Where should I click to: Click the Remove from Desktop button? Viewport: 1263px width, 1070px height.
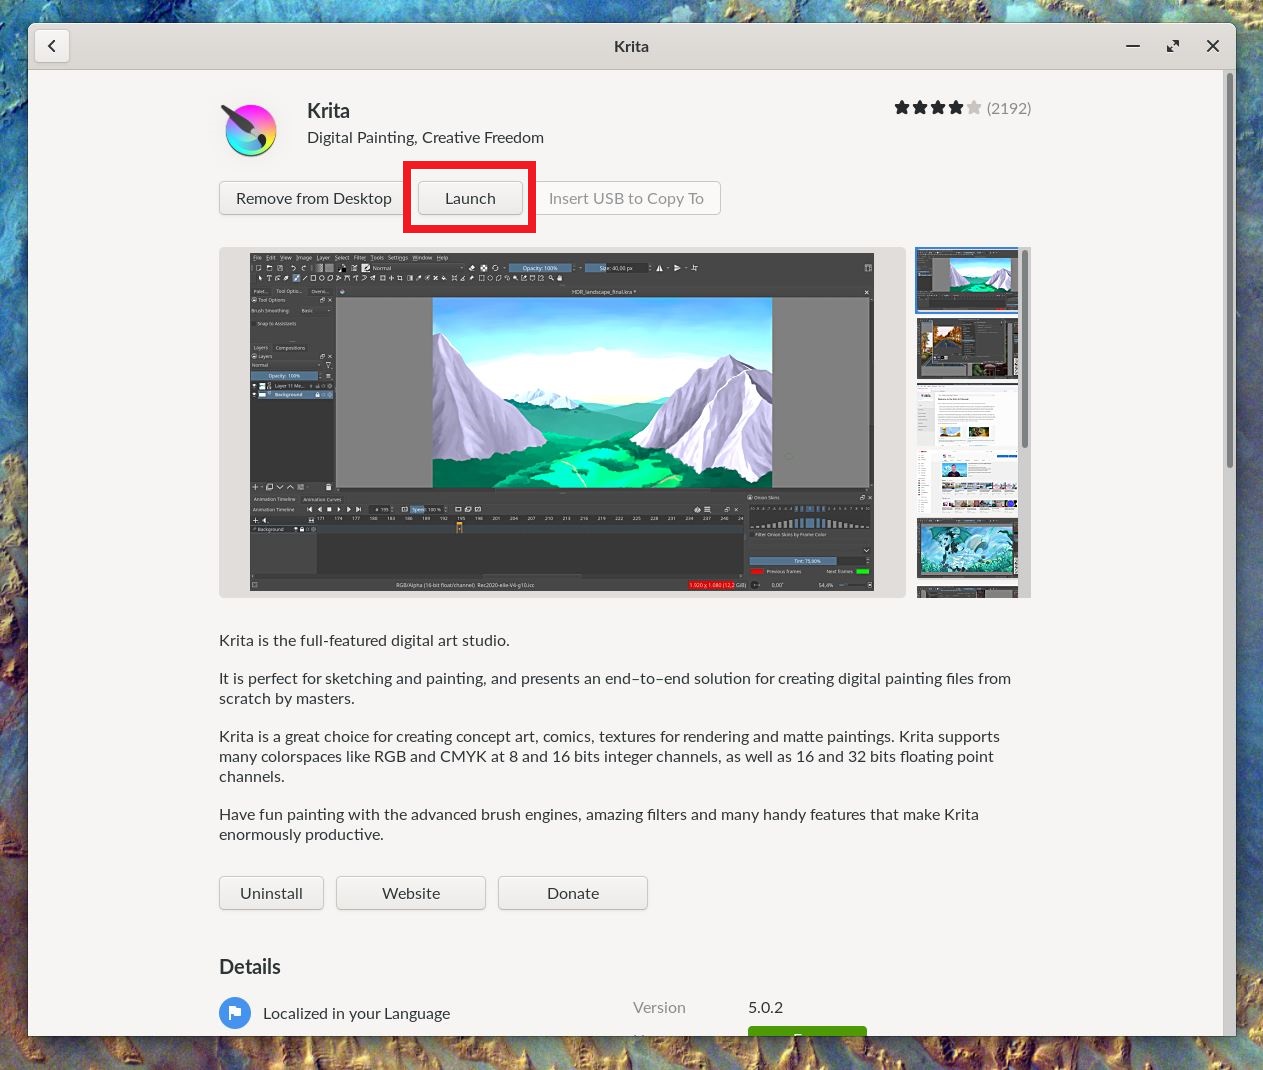314,198
